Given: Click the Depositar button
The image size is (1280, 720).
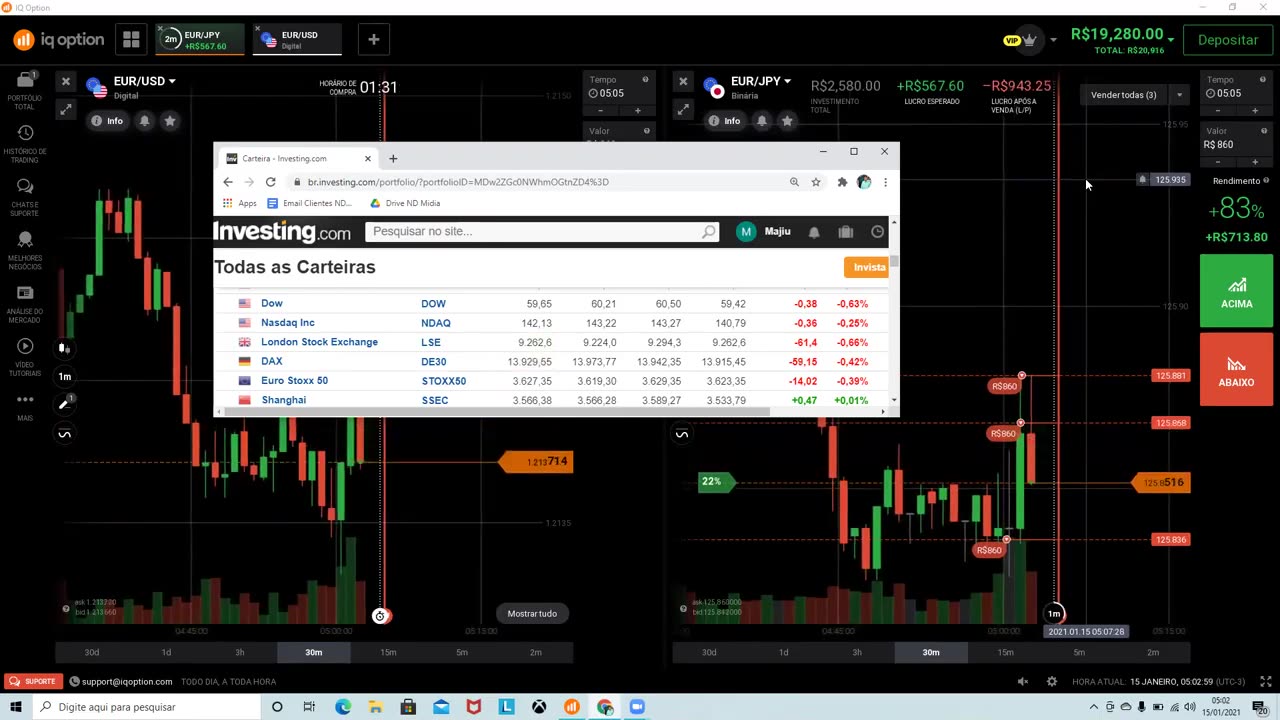Looking at the screenshot, I should [1228, 40].
